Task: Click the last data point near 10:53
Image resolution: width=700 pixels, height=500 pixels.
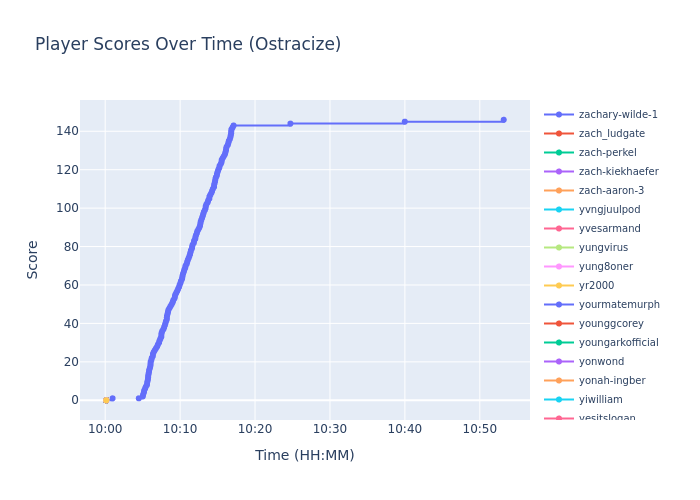Action: click(503, 120)
